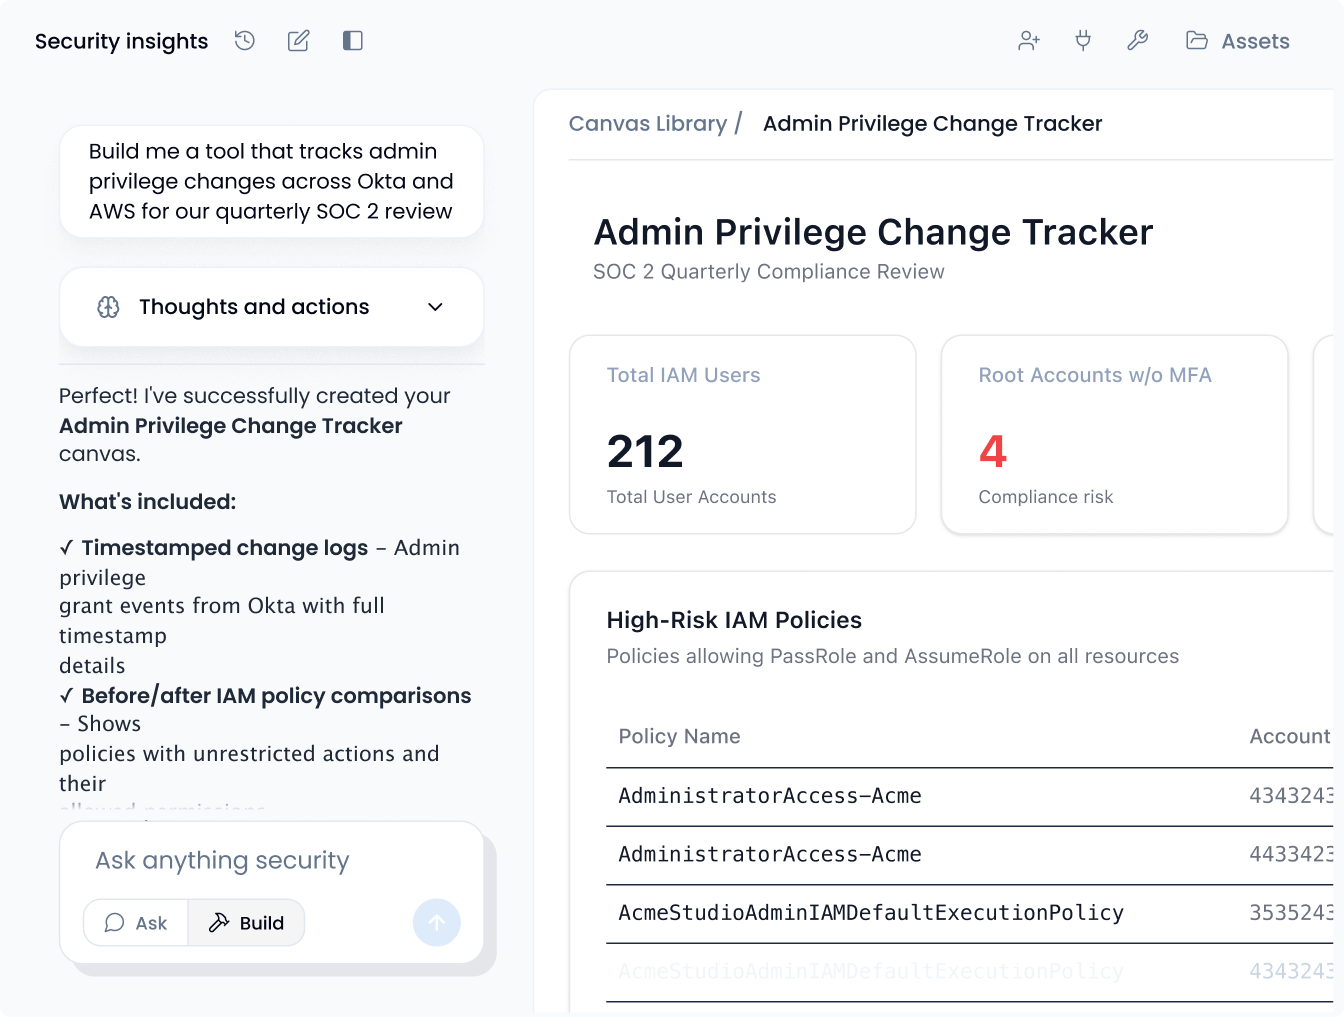Click the Admin Privilege Change Tracker breadcrumb

click(x=932, y=124)
